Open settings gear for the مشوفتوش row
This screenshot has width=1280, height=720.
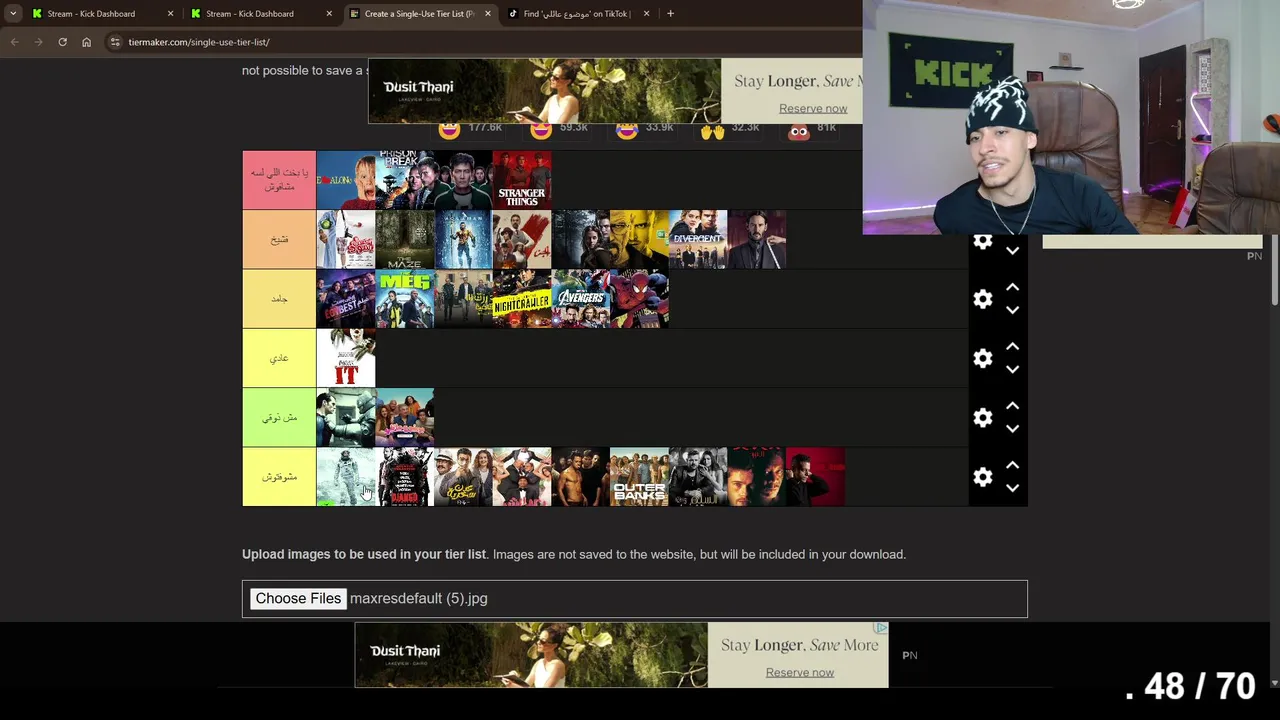(x=982, y=477)
